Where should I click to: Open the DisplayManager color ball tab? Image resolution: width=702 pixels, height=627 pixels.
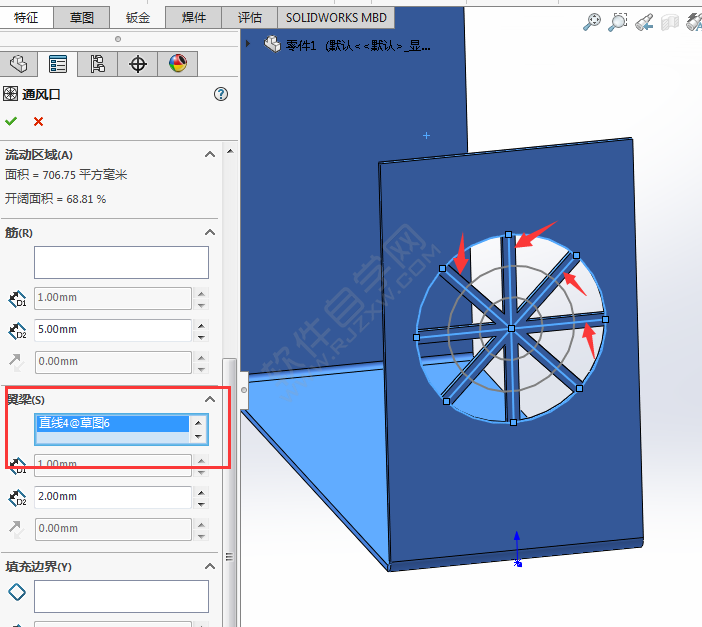tap(178, 64)
